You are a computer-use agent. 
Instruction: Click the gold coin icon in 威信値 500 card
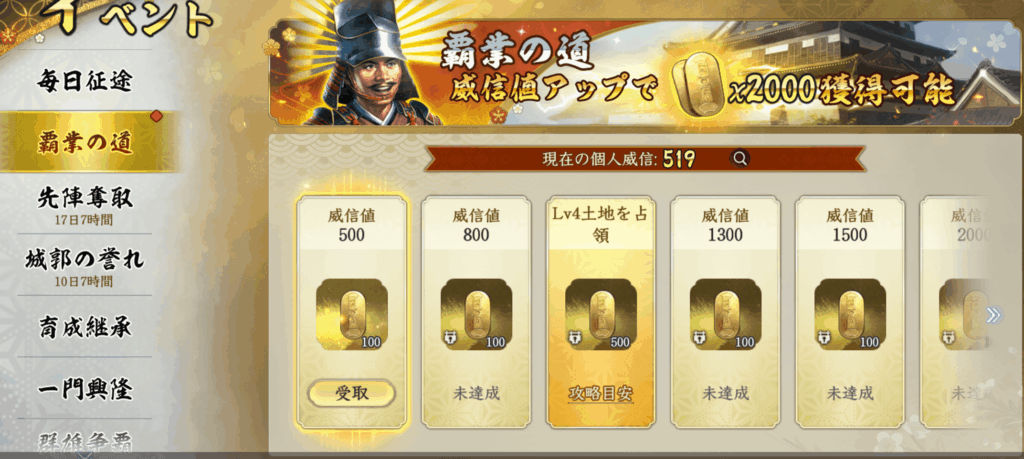pyautogui.click(x=351, y=314)
